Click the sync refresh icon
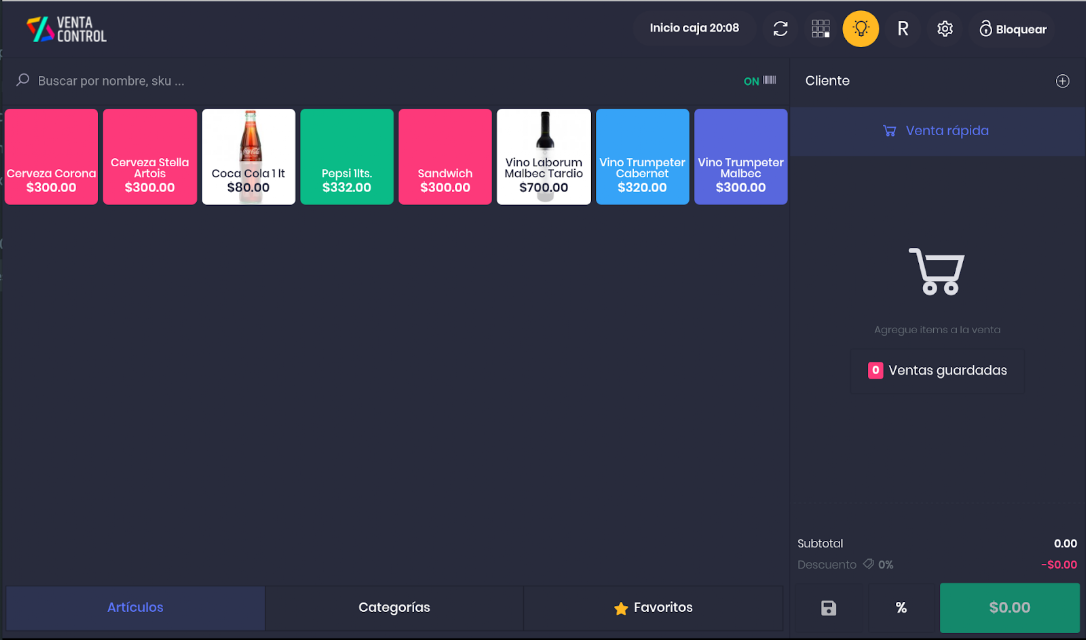This screenshot has width=1086, height=640. pos(781,28)
